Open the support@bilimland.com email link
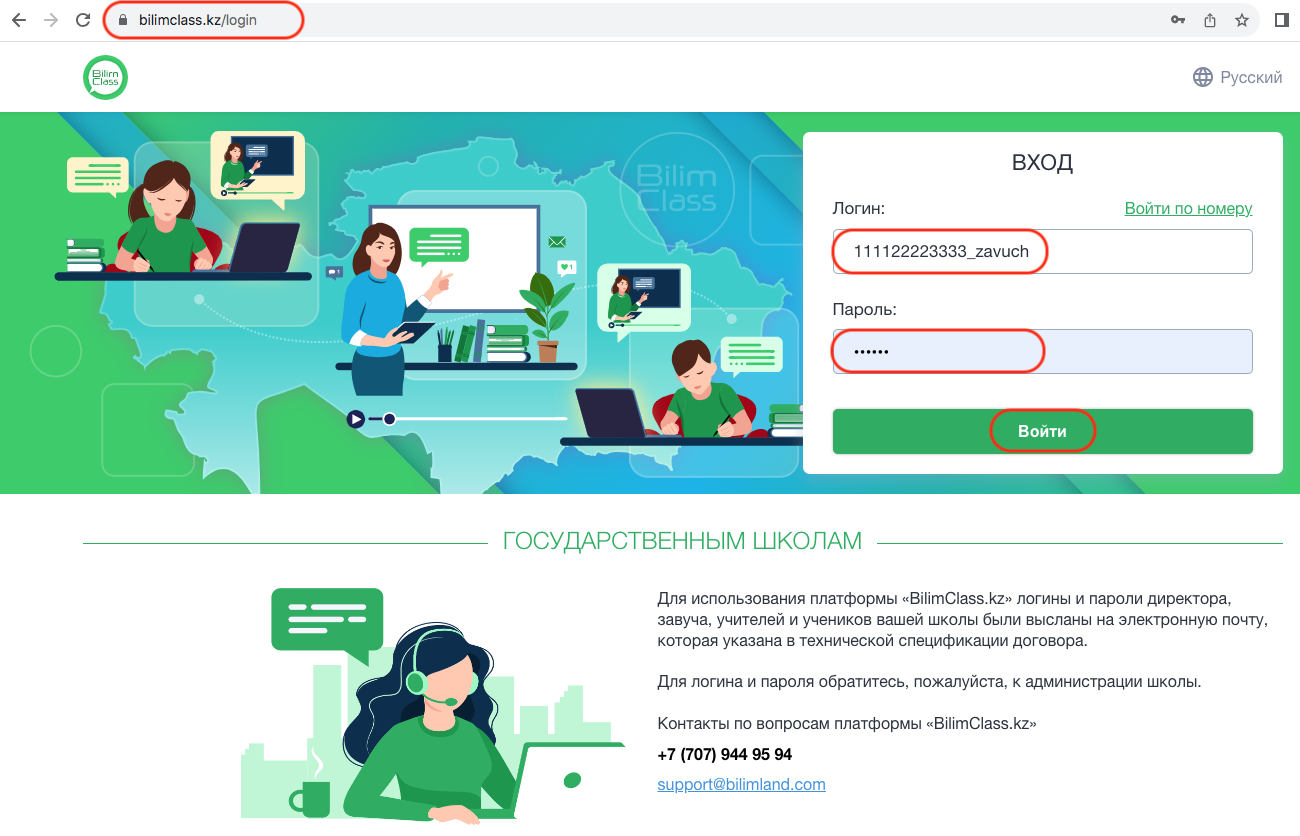1300x836 pixels. click(741, 784)
